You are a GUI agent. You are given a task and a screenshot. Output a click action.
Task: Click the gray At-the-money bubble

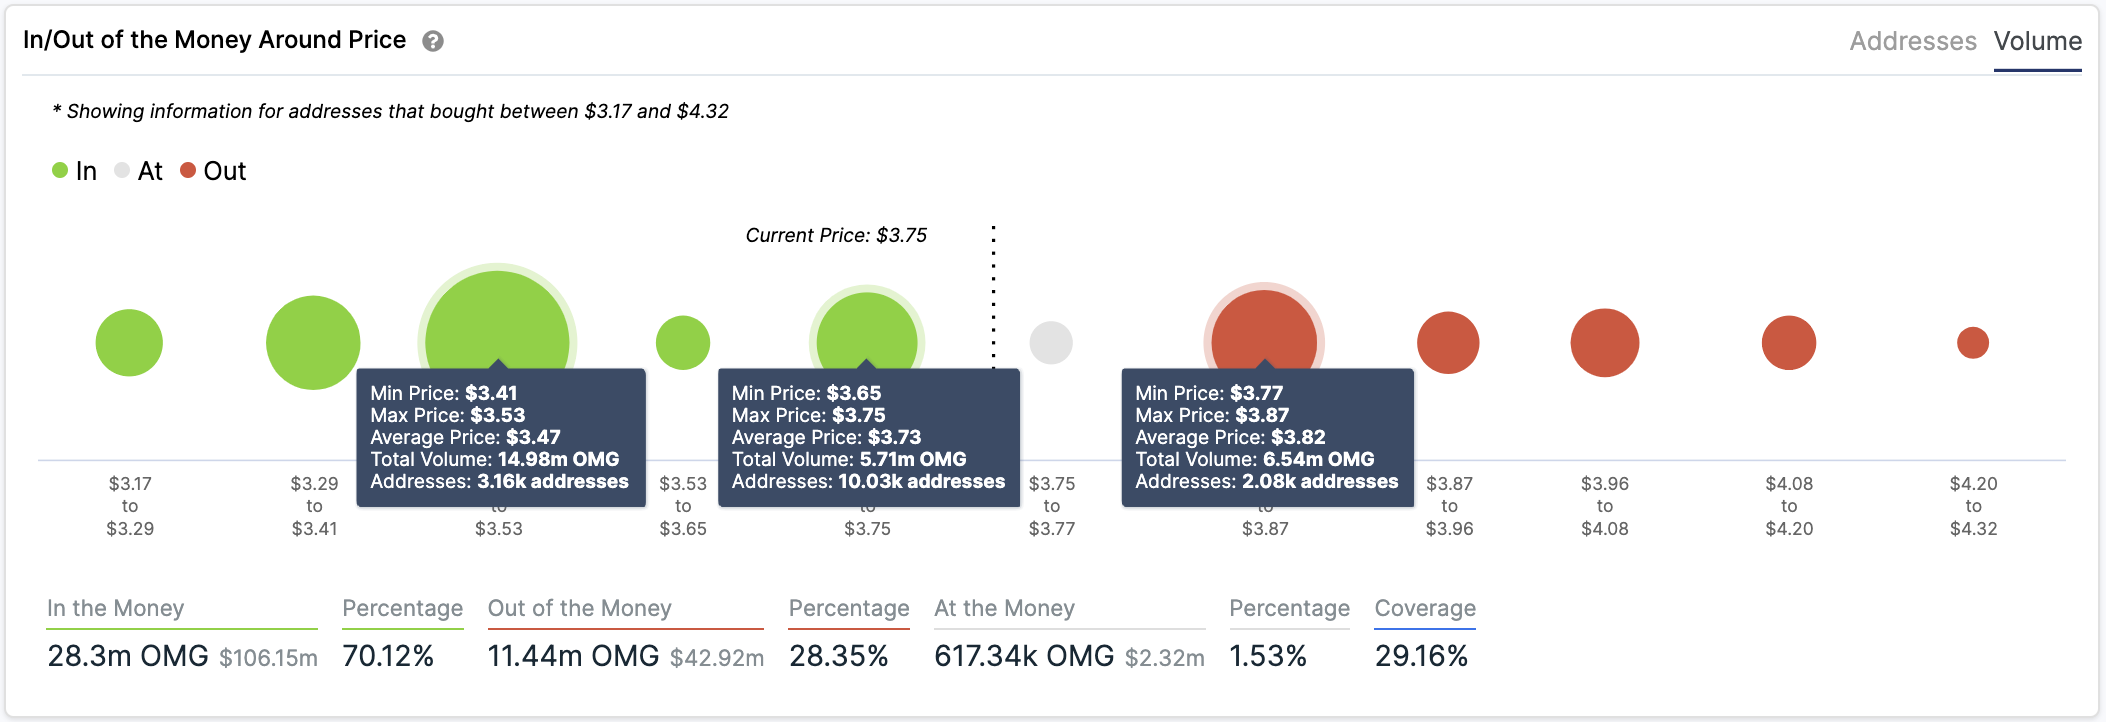pos(1051,343)
